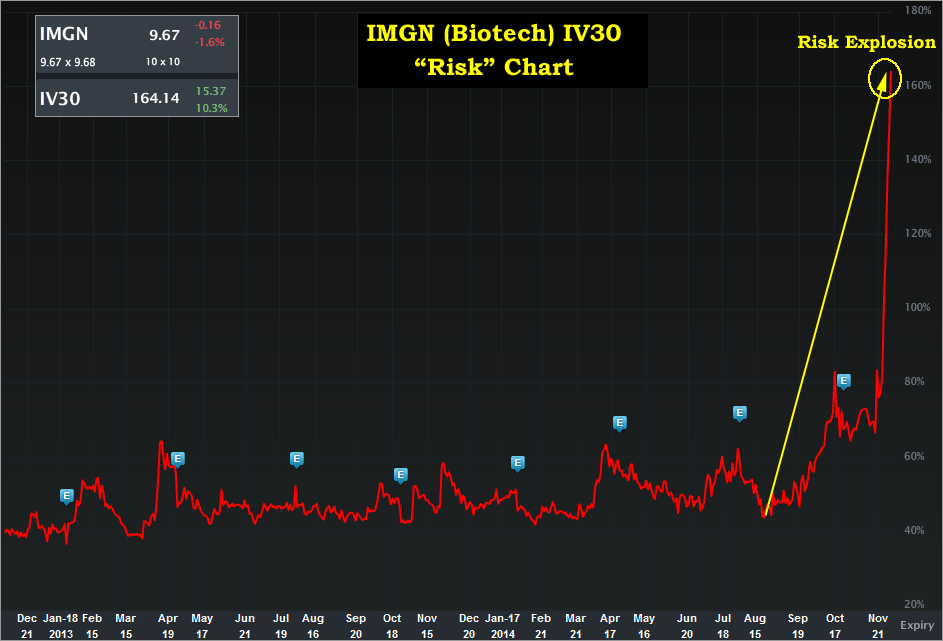Click the IMGN ticker symbol
The width and height of the screenshot is (943, 641).
click(64, 34)
